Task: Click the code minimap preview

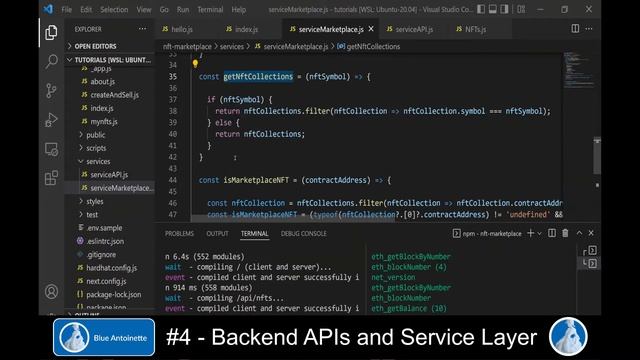Action: 578,70
